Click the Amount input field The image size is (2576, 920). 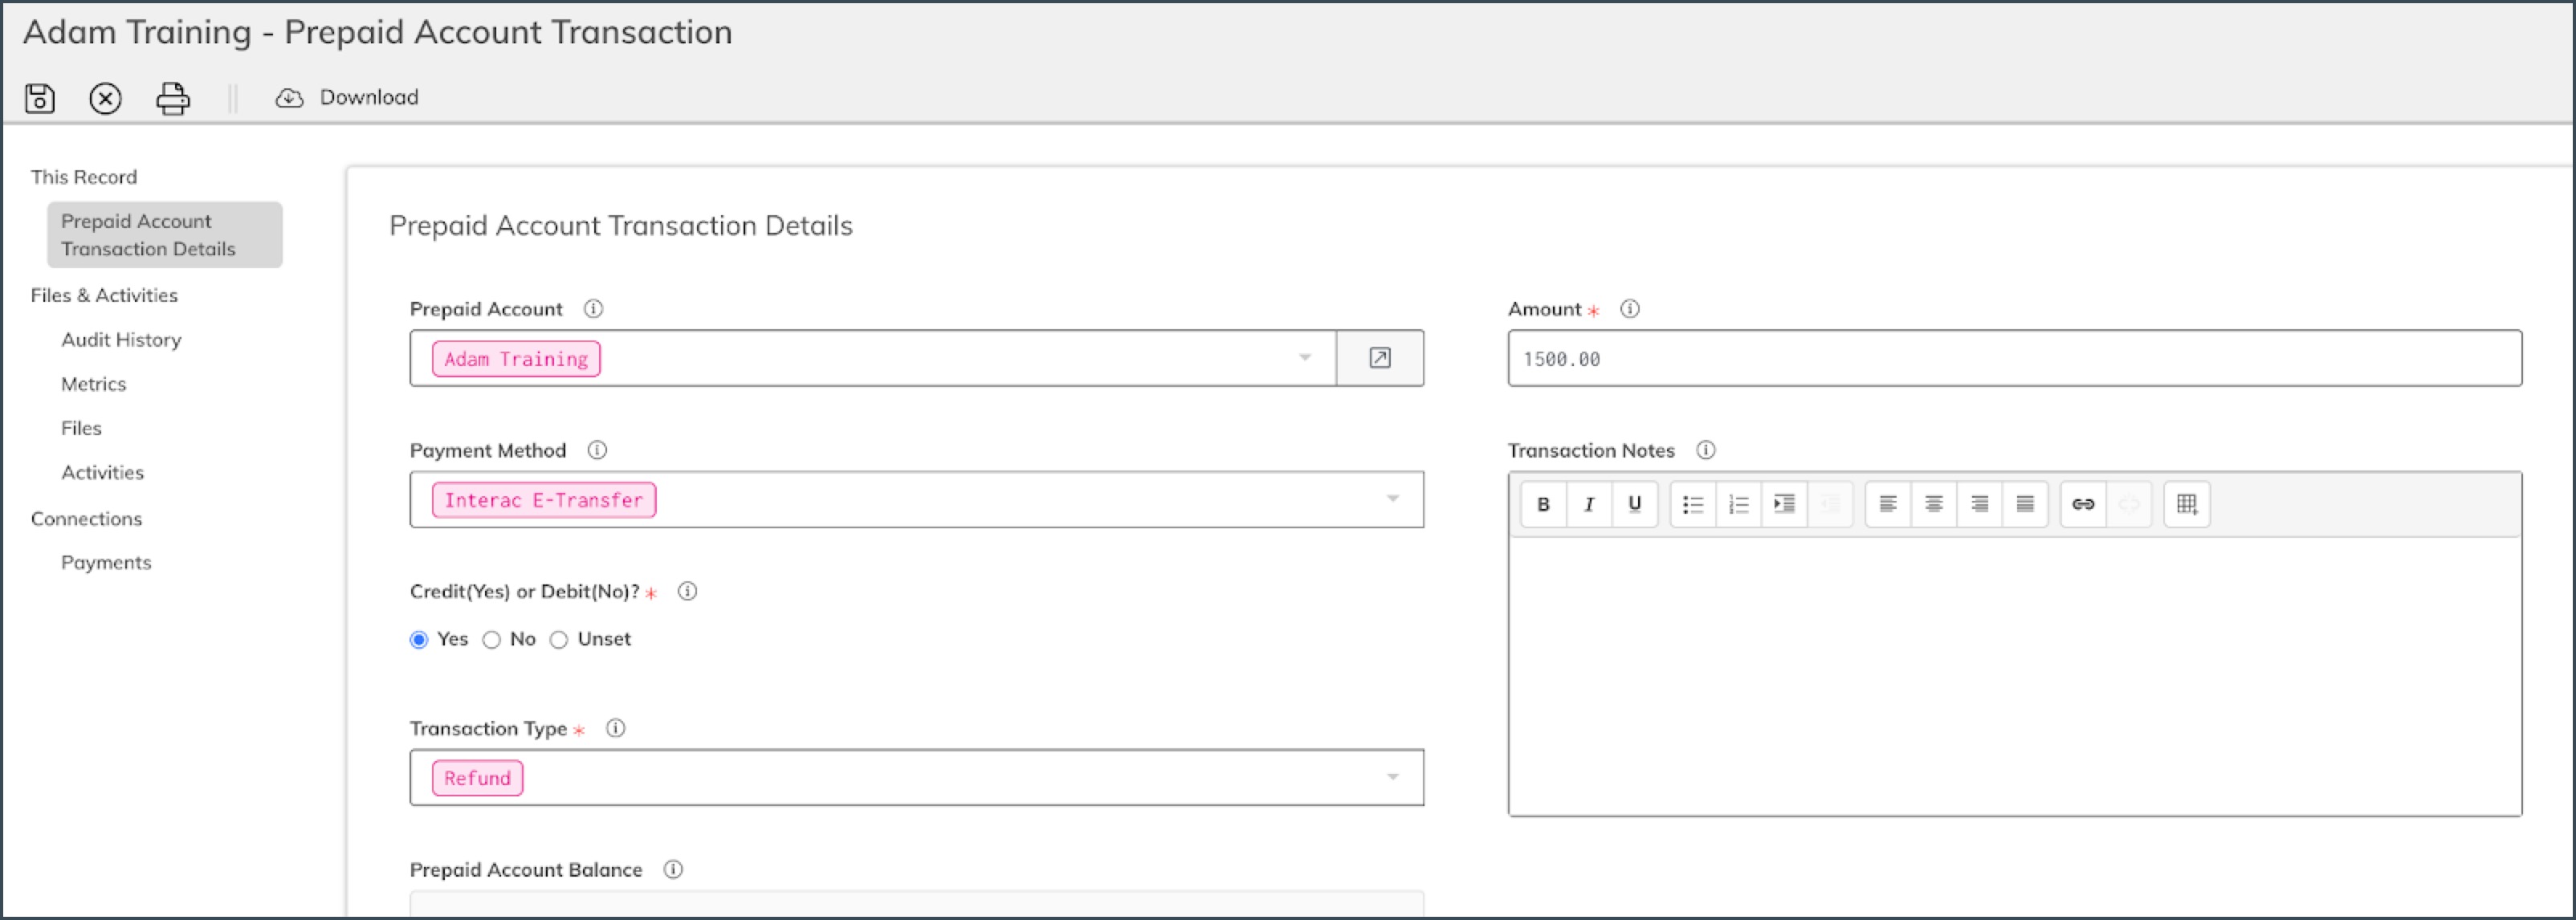[x=2015, y=358]
